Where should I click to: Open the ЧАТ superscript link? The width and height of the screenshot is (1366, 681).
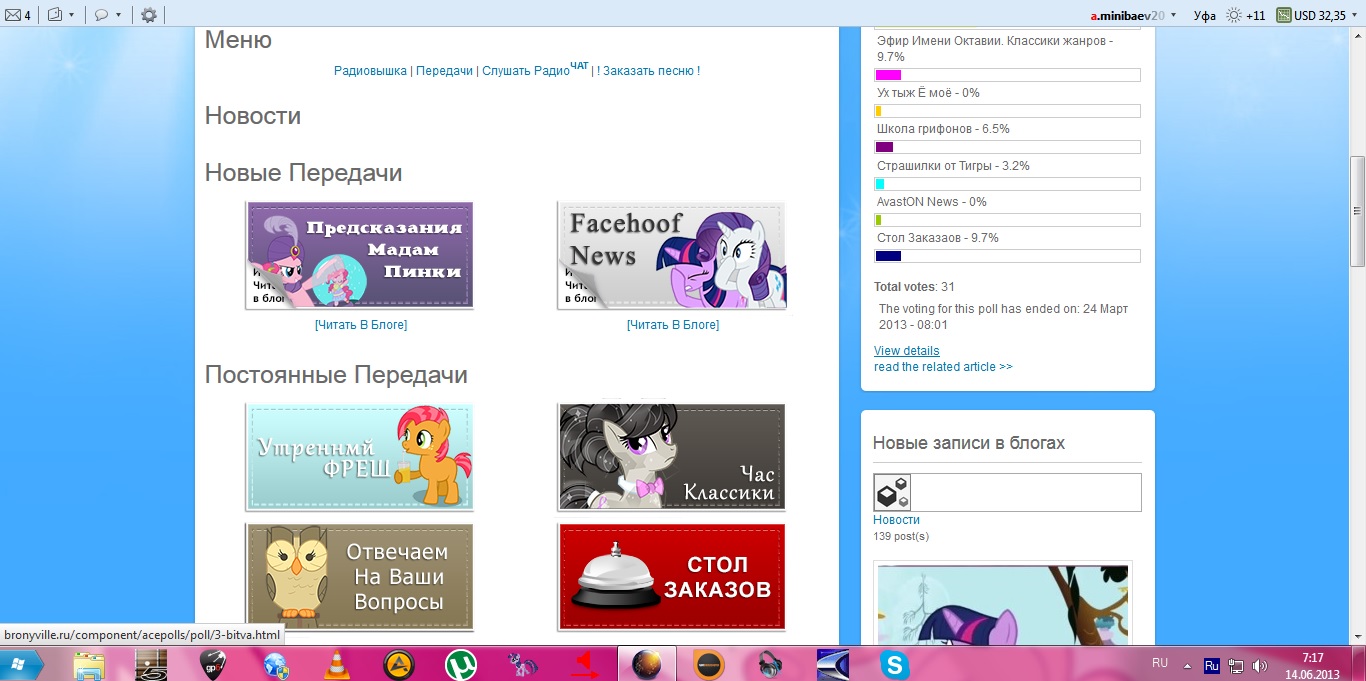[580, 66]
